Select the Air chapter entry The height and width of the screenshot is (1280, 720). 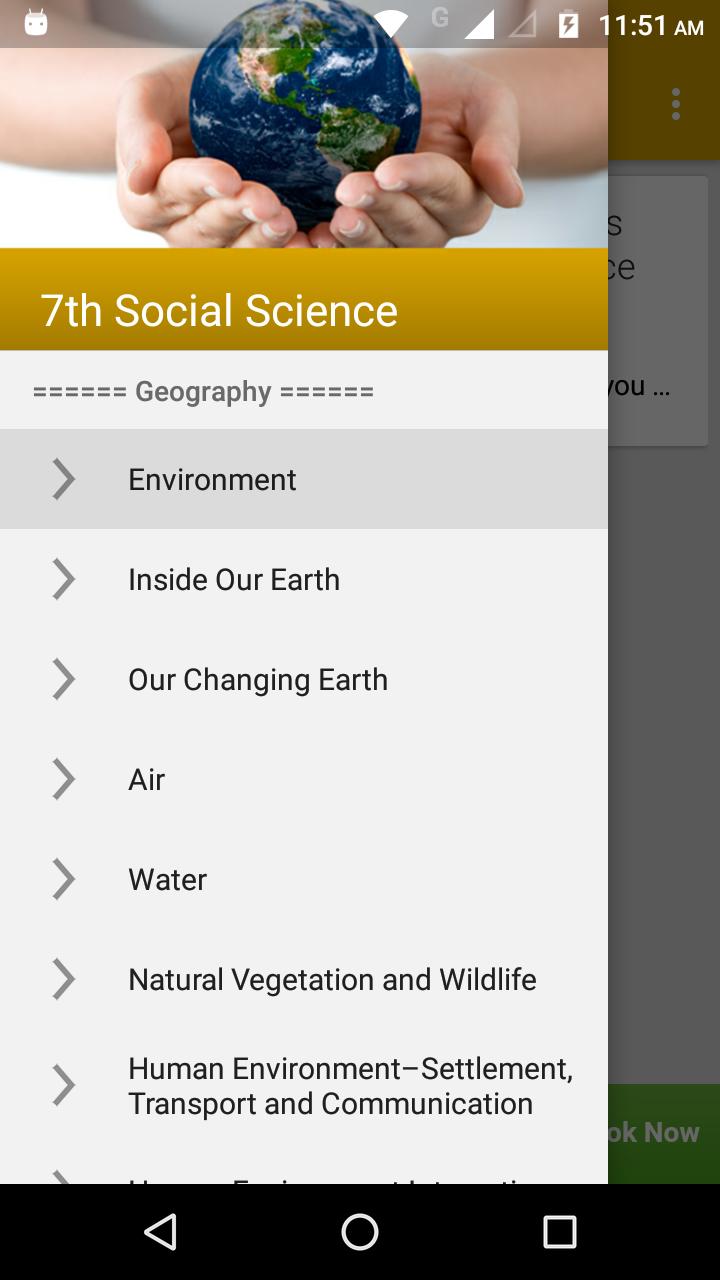click(x=304, y=779)
